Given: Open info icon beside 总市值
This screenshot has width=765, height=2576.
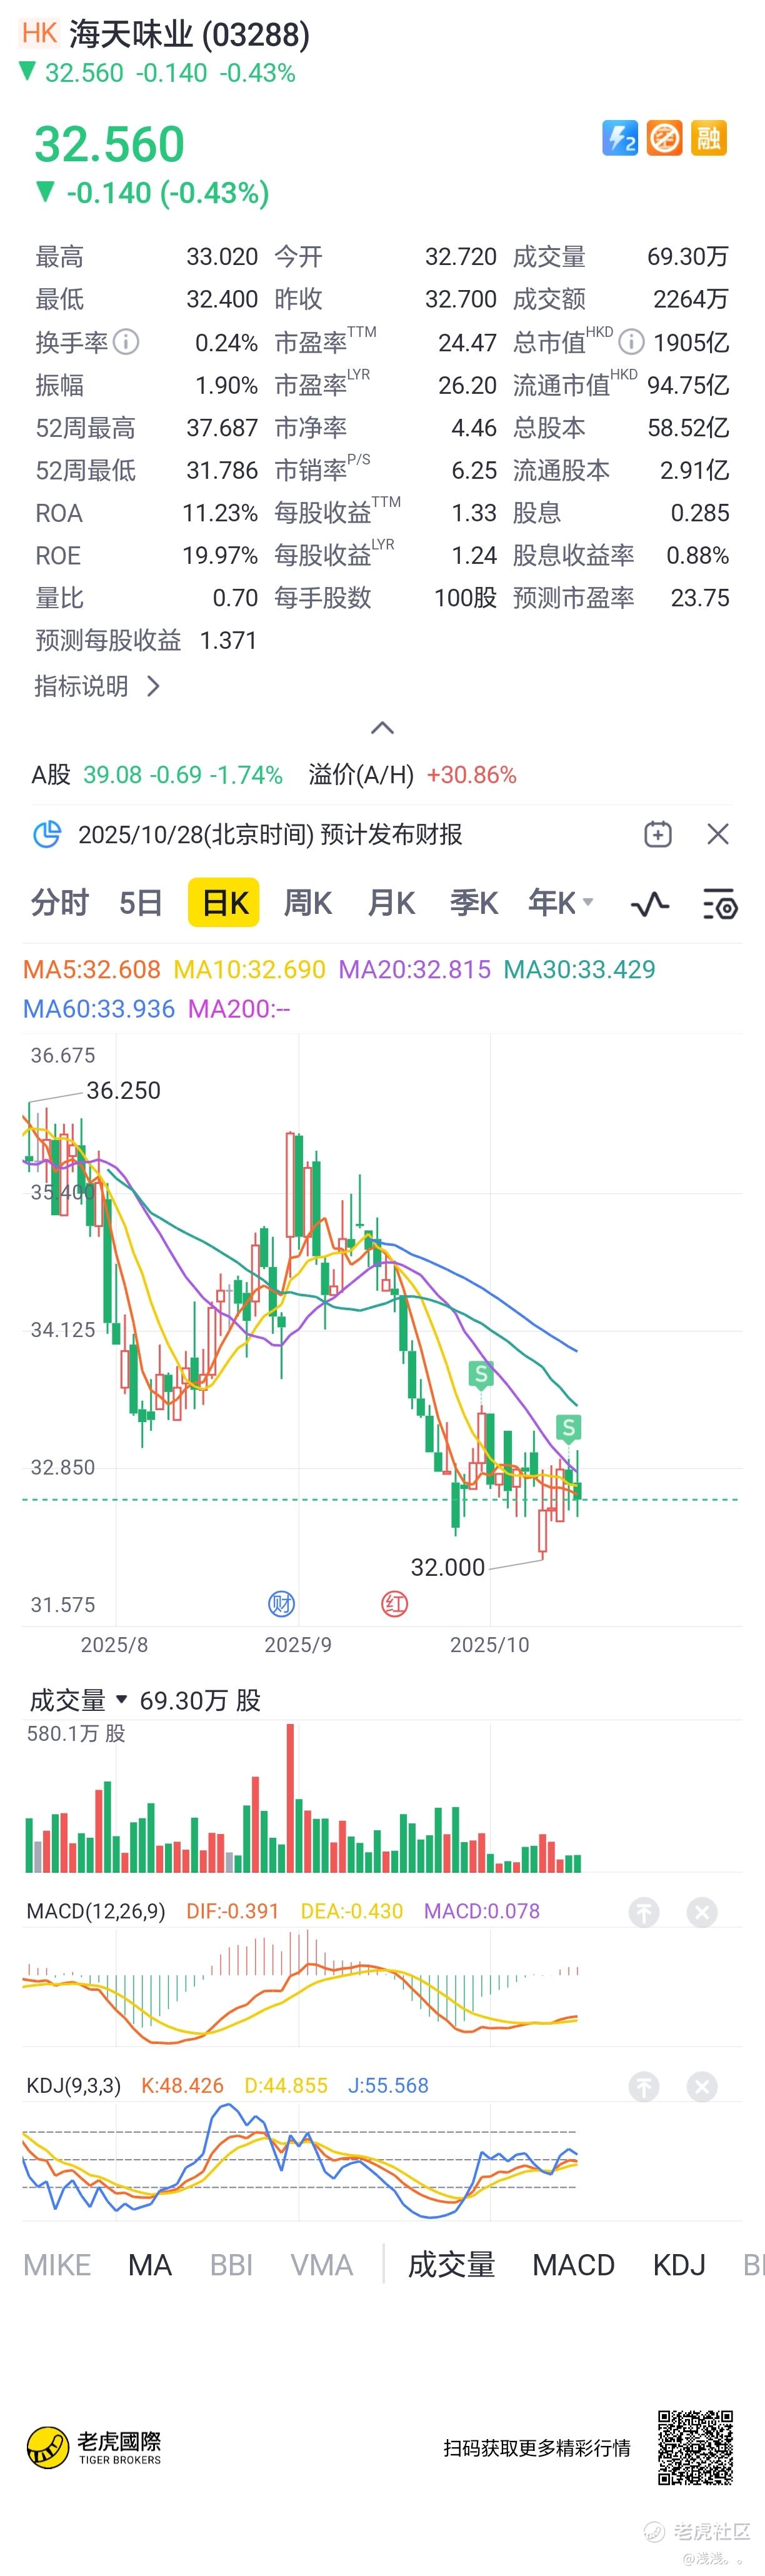Looking at the screenshot, I should 631,342.
